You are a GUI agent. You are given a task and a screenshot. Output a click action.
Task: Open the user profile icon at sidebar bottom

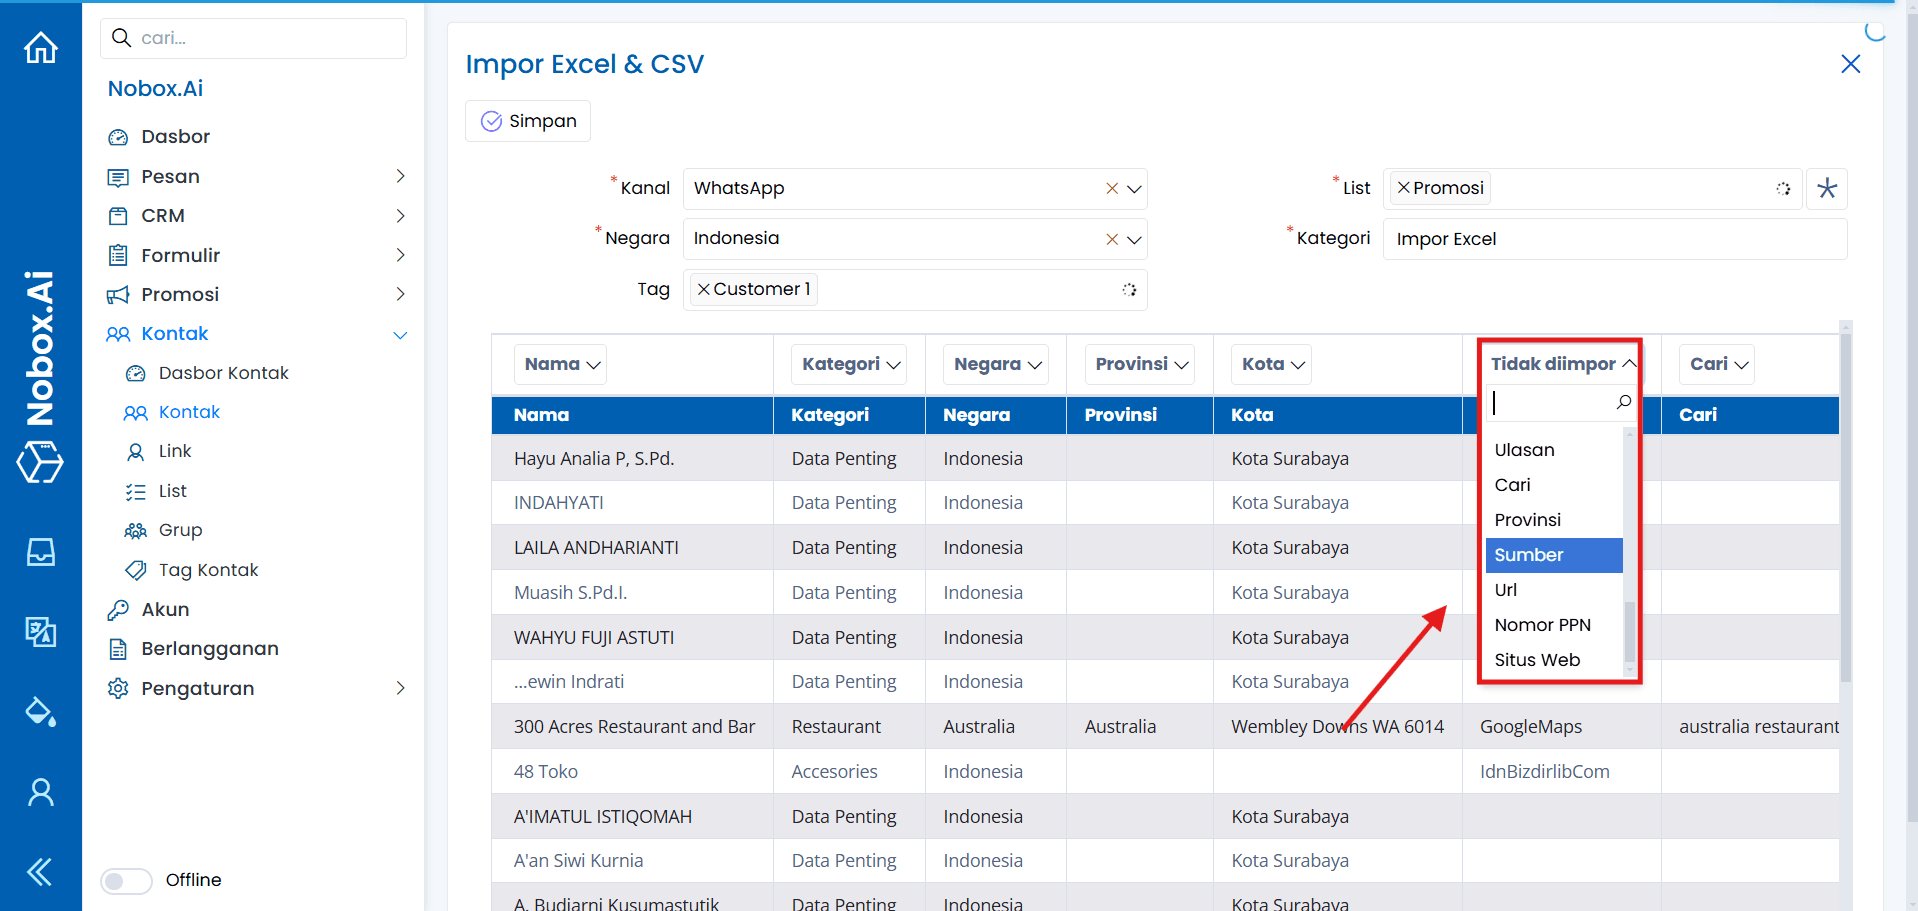coord(40,792)
